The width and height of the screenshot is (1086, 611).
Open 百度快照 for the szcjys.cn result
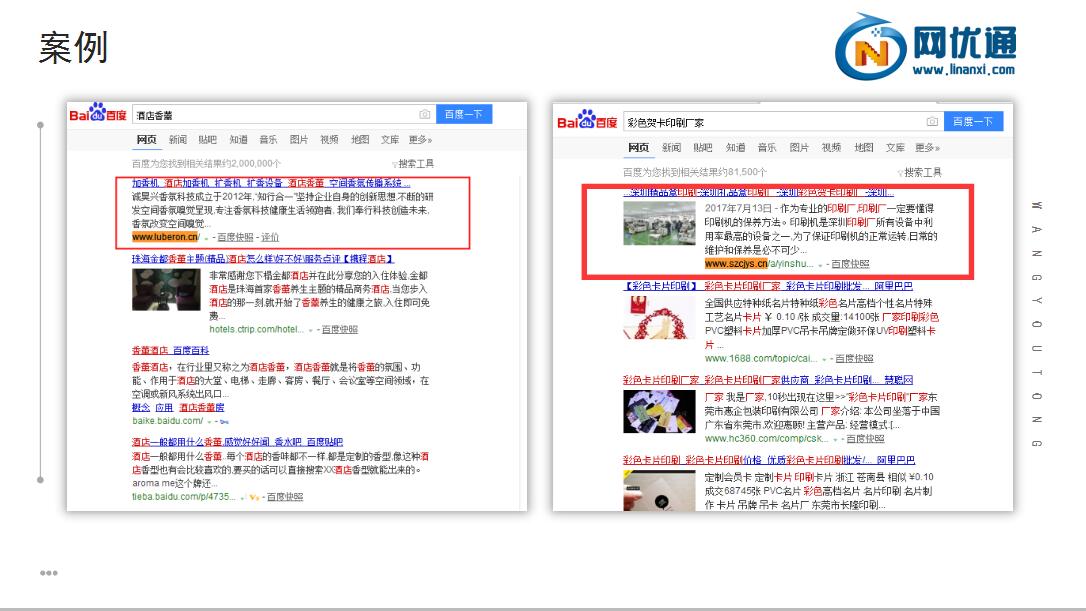(850, 264)
